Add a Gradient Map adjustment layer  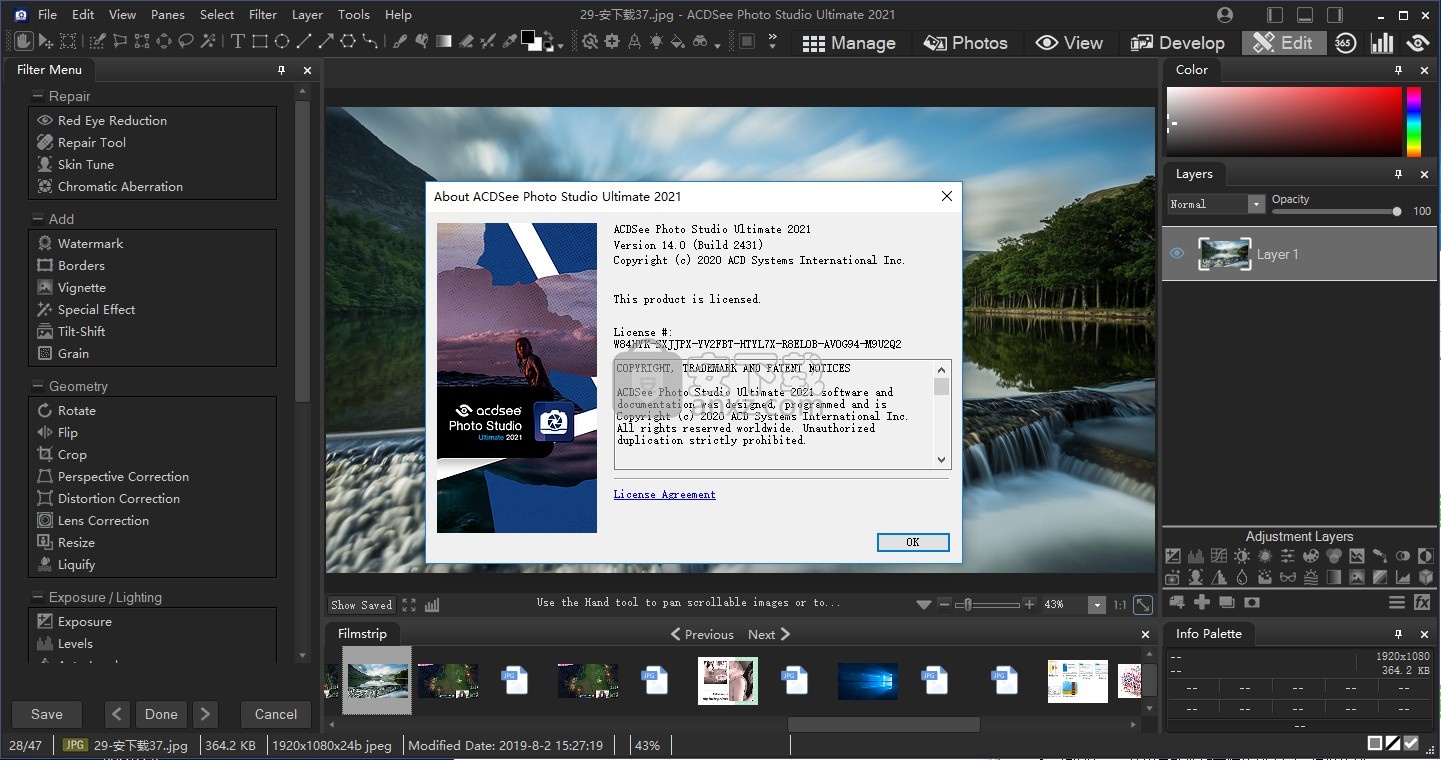1334,577
